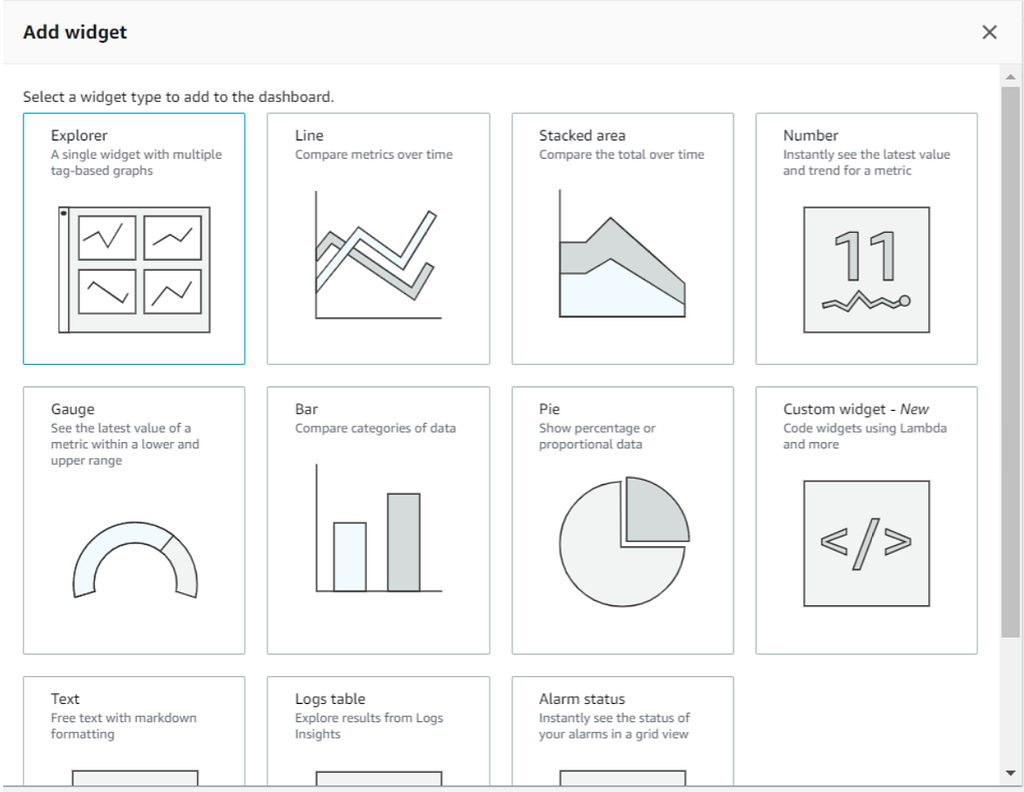This screenshot has width=1024, height=792.
Task: Select the Alarm status widget title
Action: [582, 699]
